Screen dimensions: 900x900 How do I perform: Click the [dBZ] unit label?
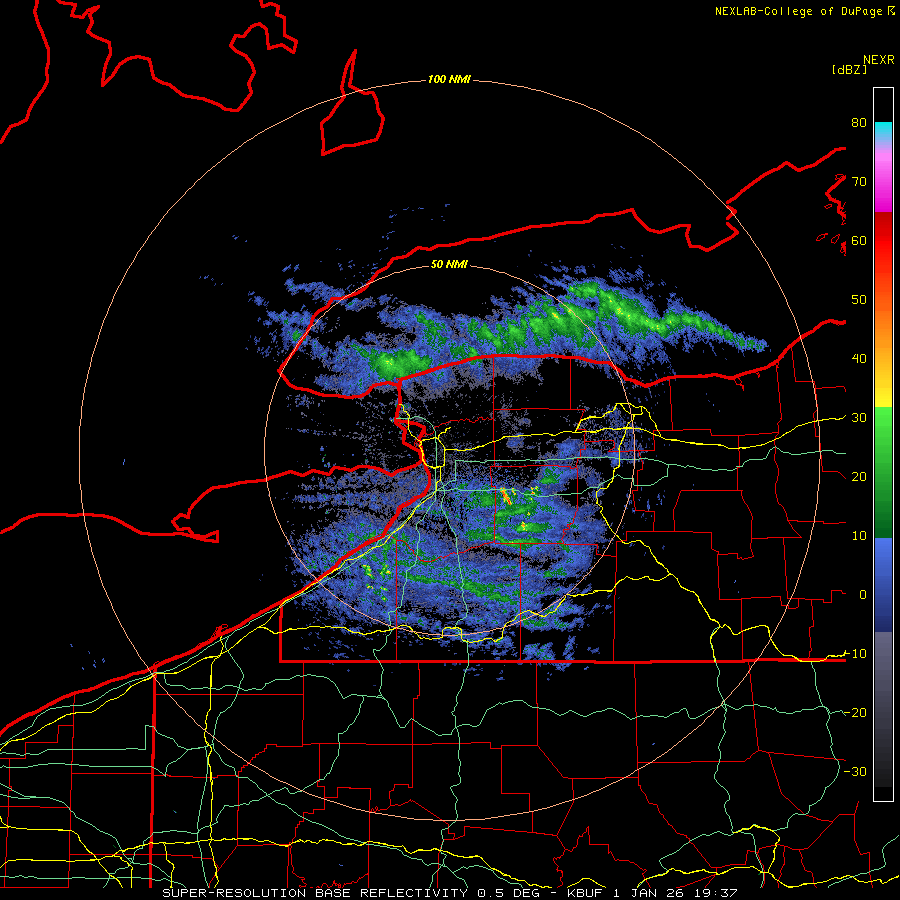[x=849, y=69]
